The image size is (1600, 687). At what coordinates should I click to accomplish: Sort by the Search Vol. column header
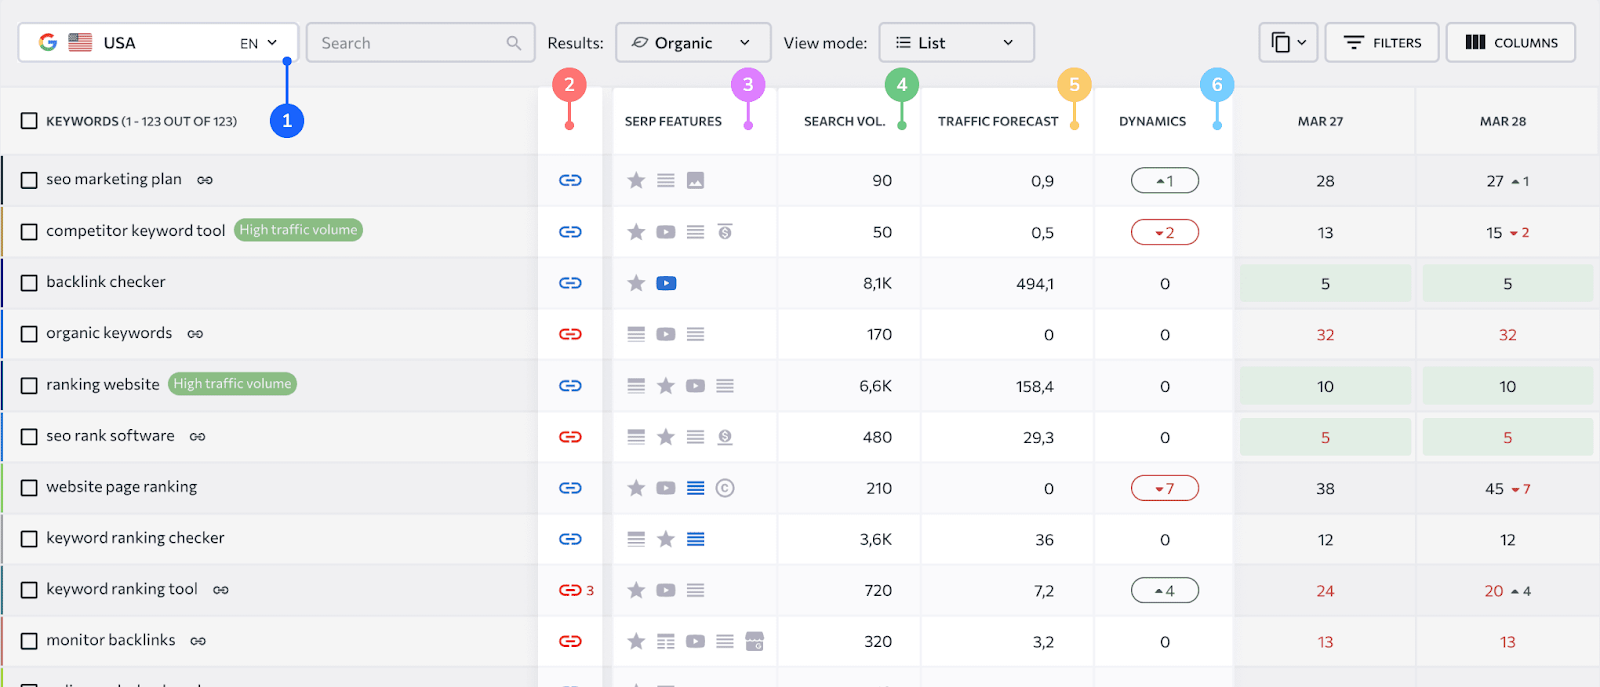pos(844,121)
